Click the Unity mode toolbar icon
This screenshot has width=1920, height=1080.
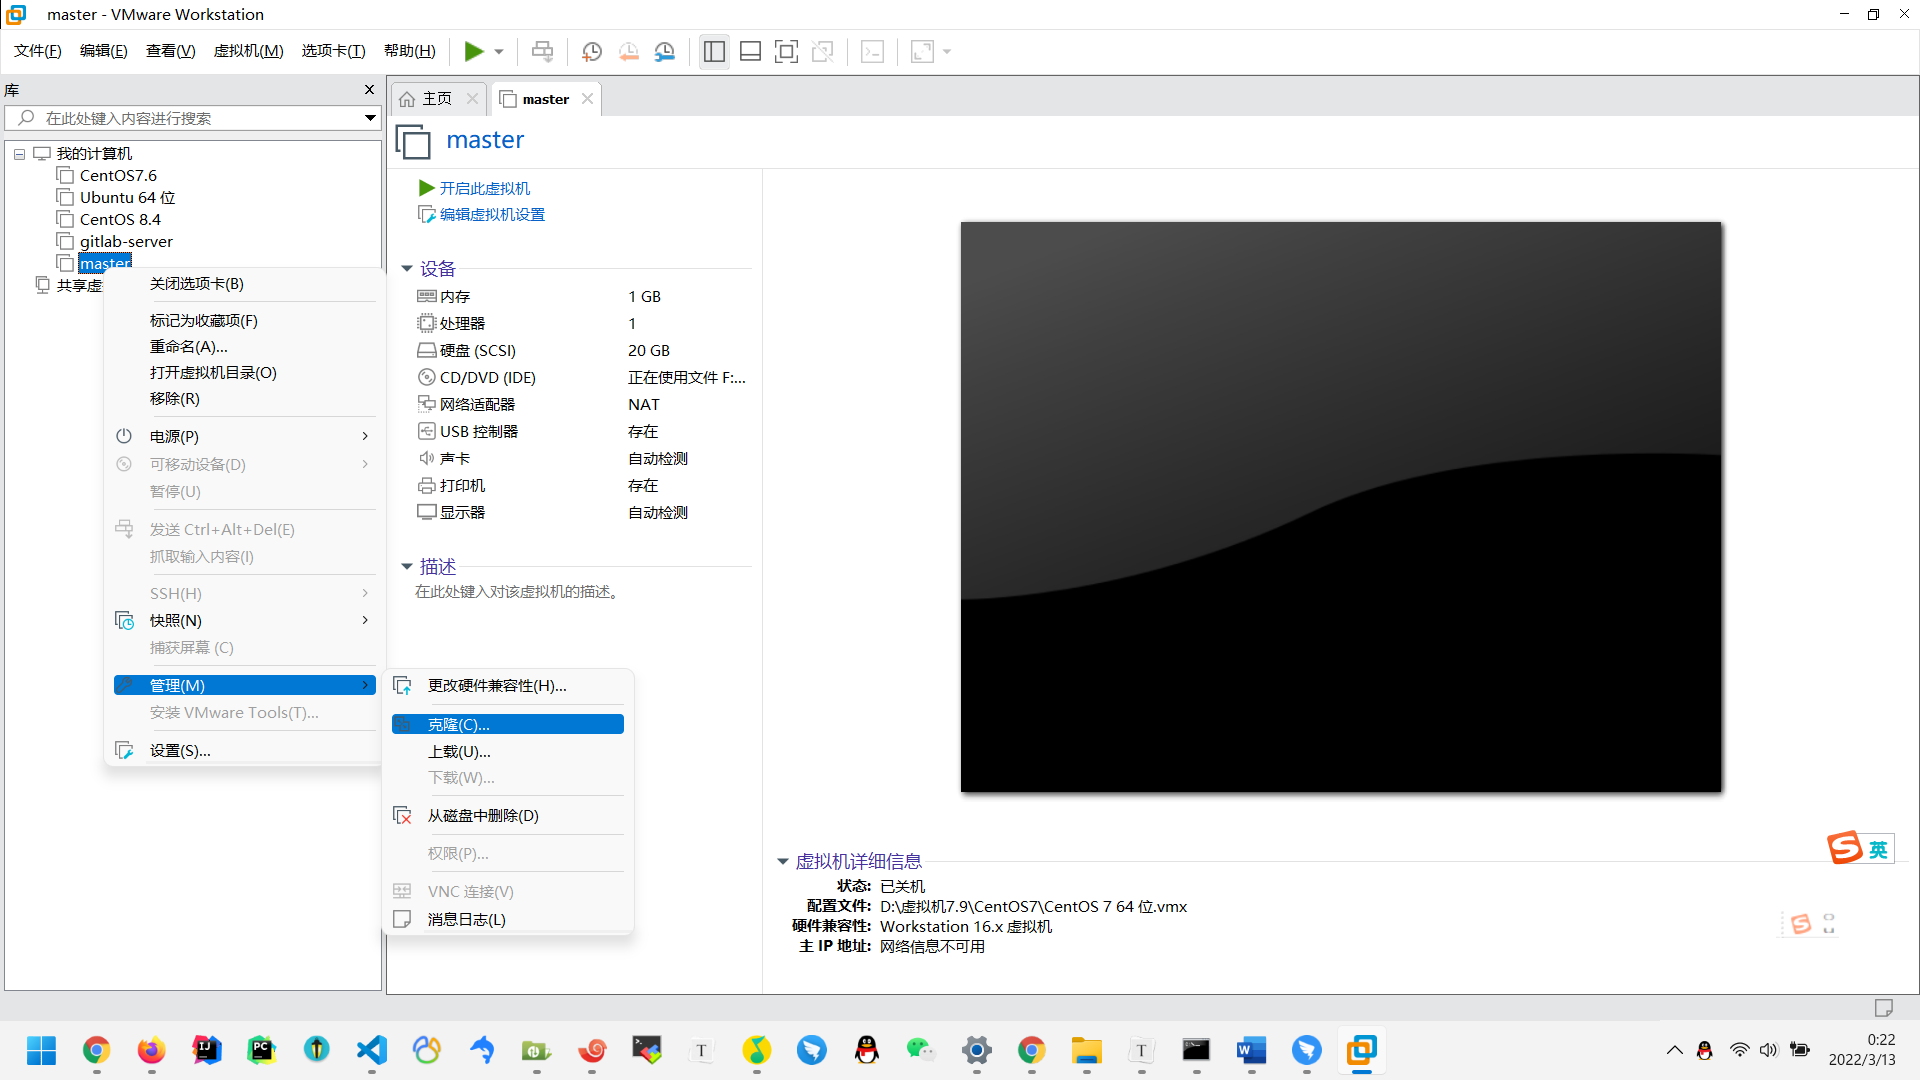823,51
